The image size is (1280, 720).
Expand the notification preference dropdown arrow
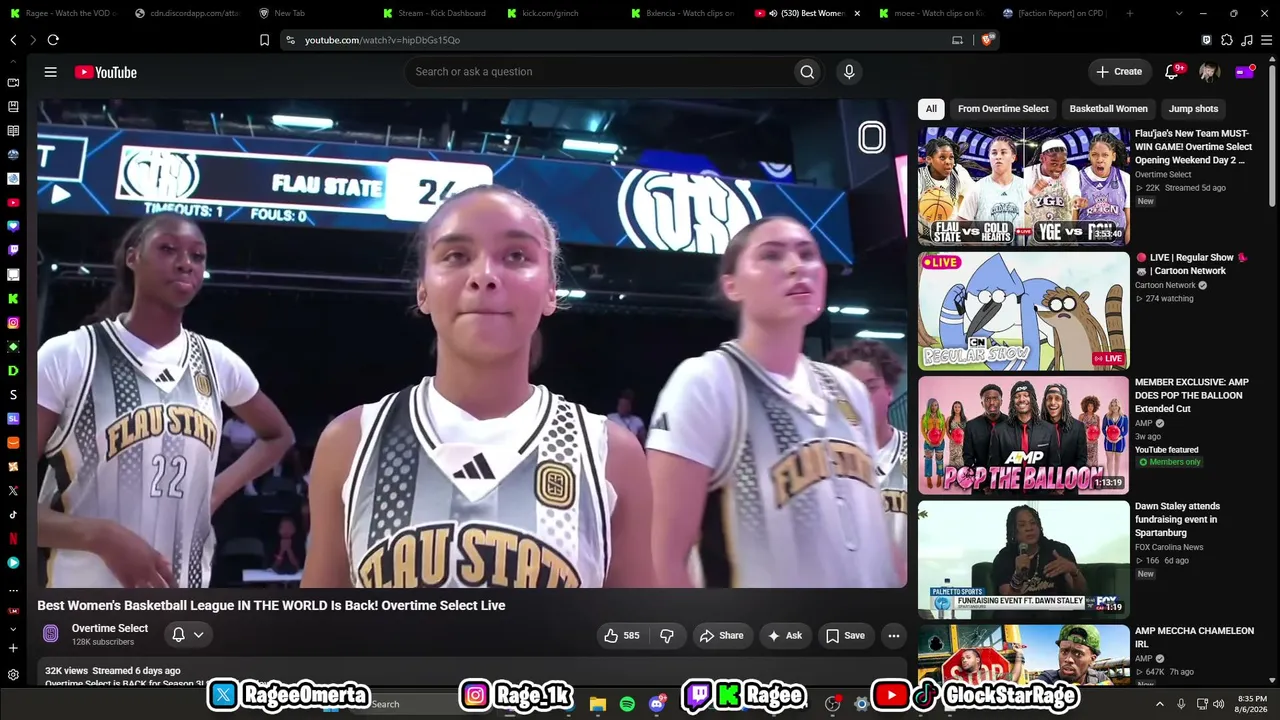tap(199, 635)
